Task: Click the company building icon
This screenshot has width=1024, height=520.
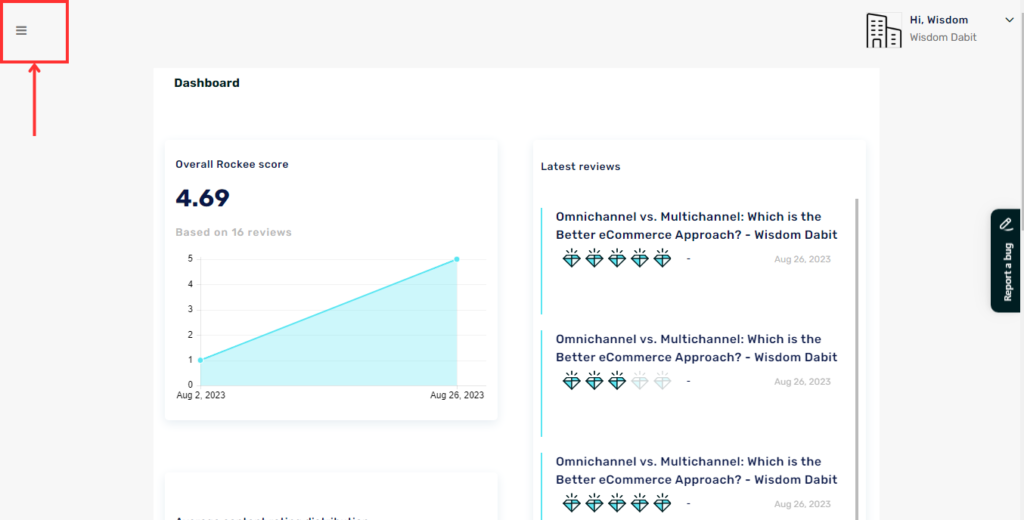Action: [884, 31]
